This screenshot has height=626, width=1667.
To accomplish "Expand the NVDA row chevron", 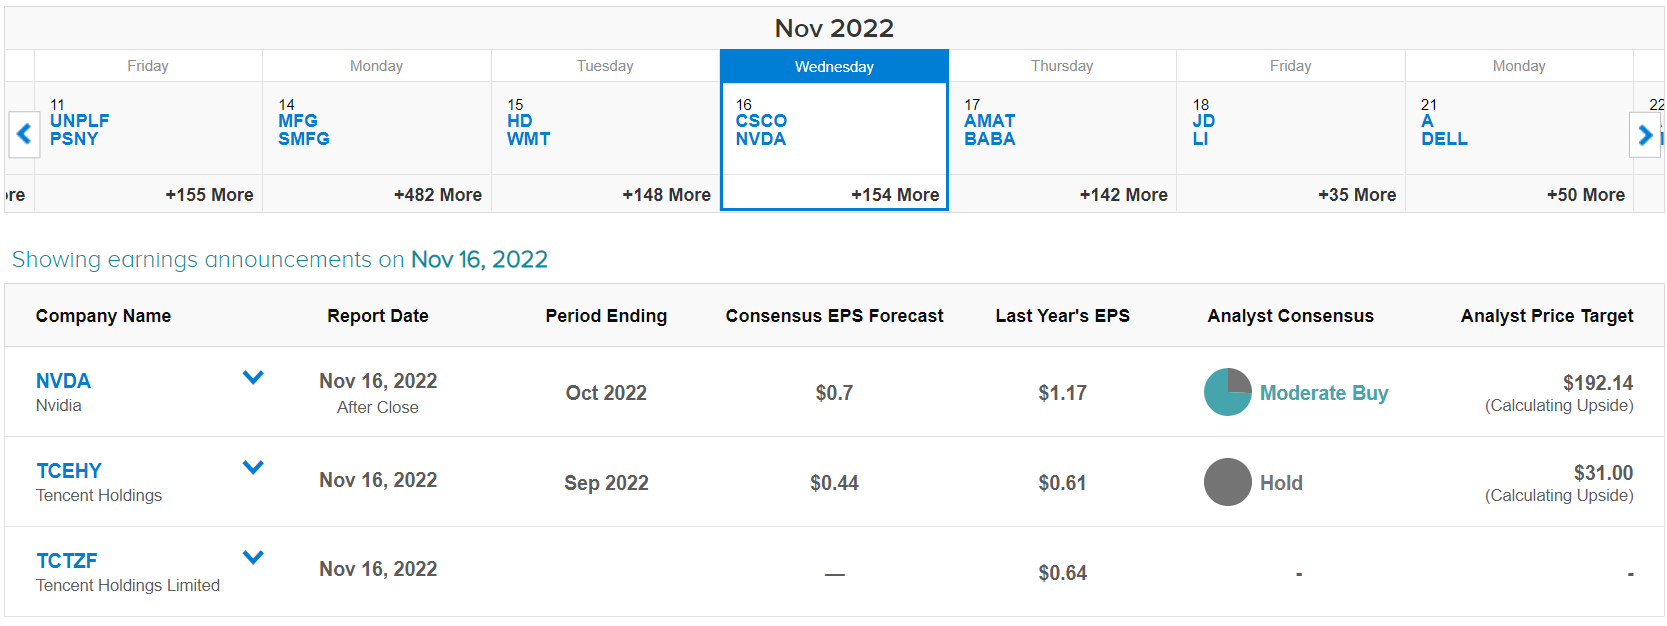I will 253,377.
